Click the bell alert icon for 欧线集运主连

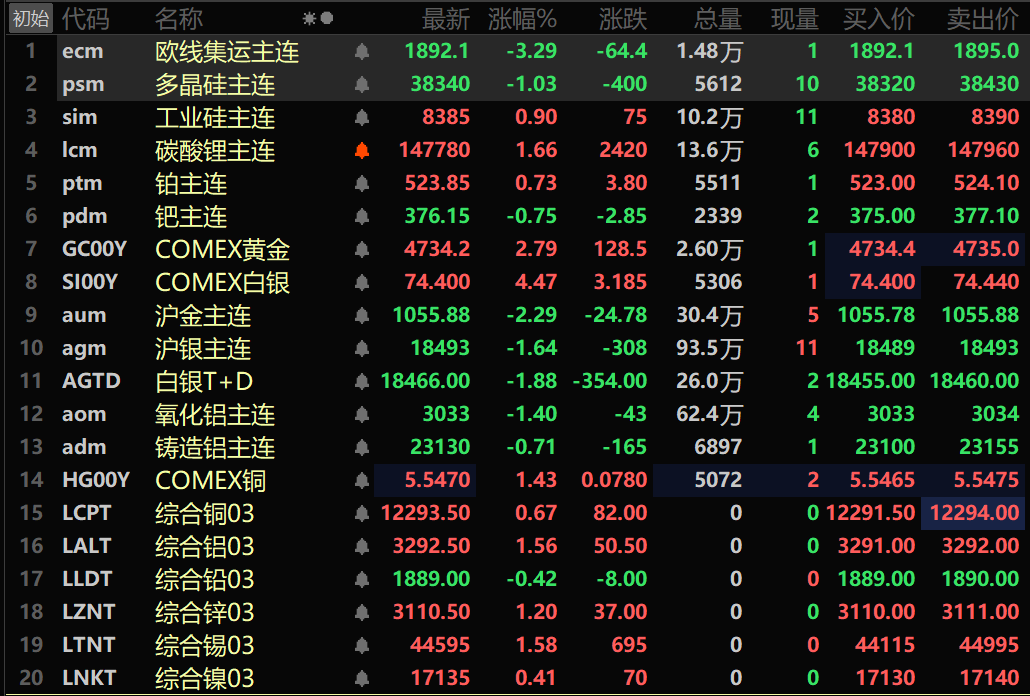point(361,51)
